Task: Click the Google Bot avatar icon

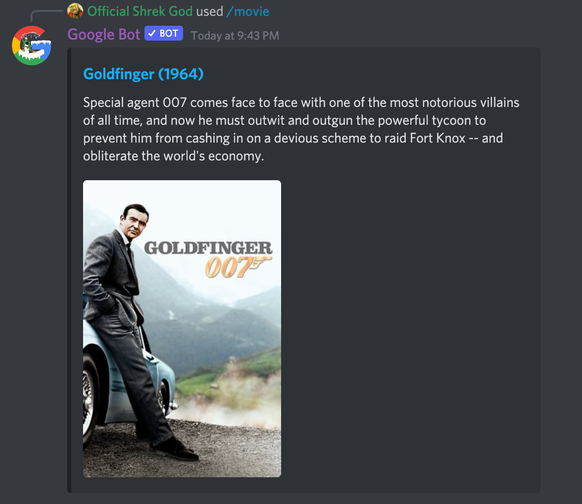Action: click(32, 46)
